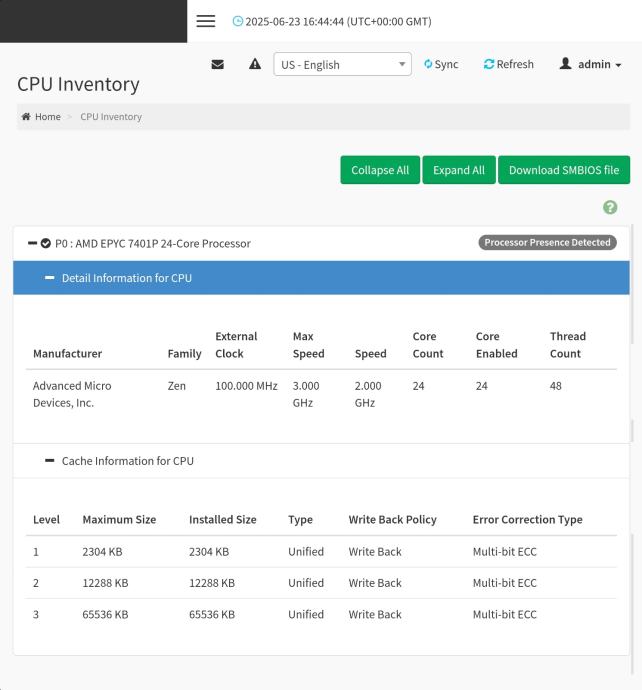
Task: Click the clock icon beside the timestamp
Action: coord(237,22)
